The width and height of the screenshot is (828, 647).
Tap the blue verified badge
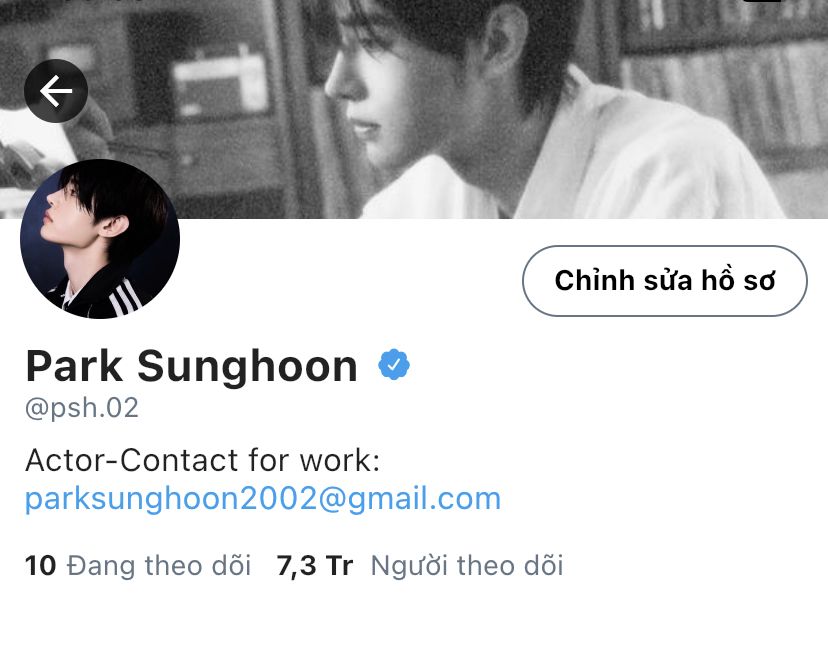(394, 364)
